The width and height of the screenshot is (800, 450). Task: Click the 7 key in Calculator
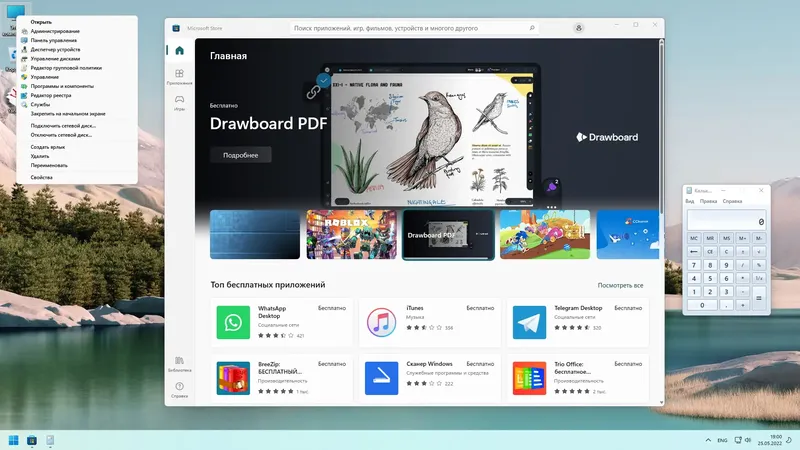(x=694, y=265)
